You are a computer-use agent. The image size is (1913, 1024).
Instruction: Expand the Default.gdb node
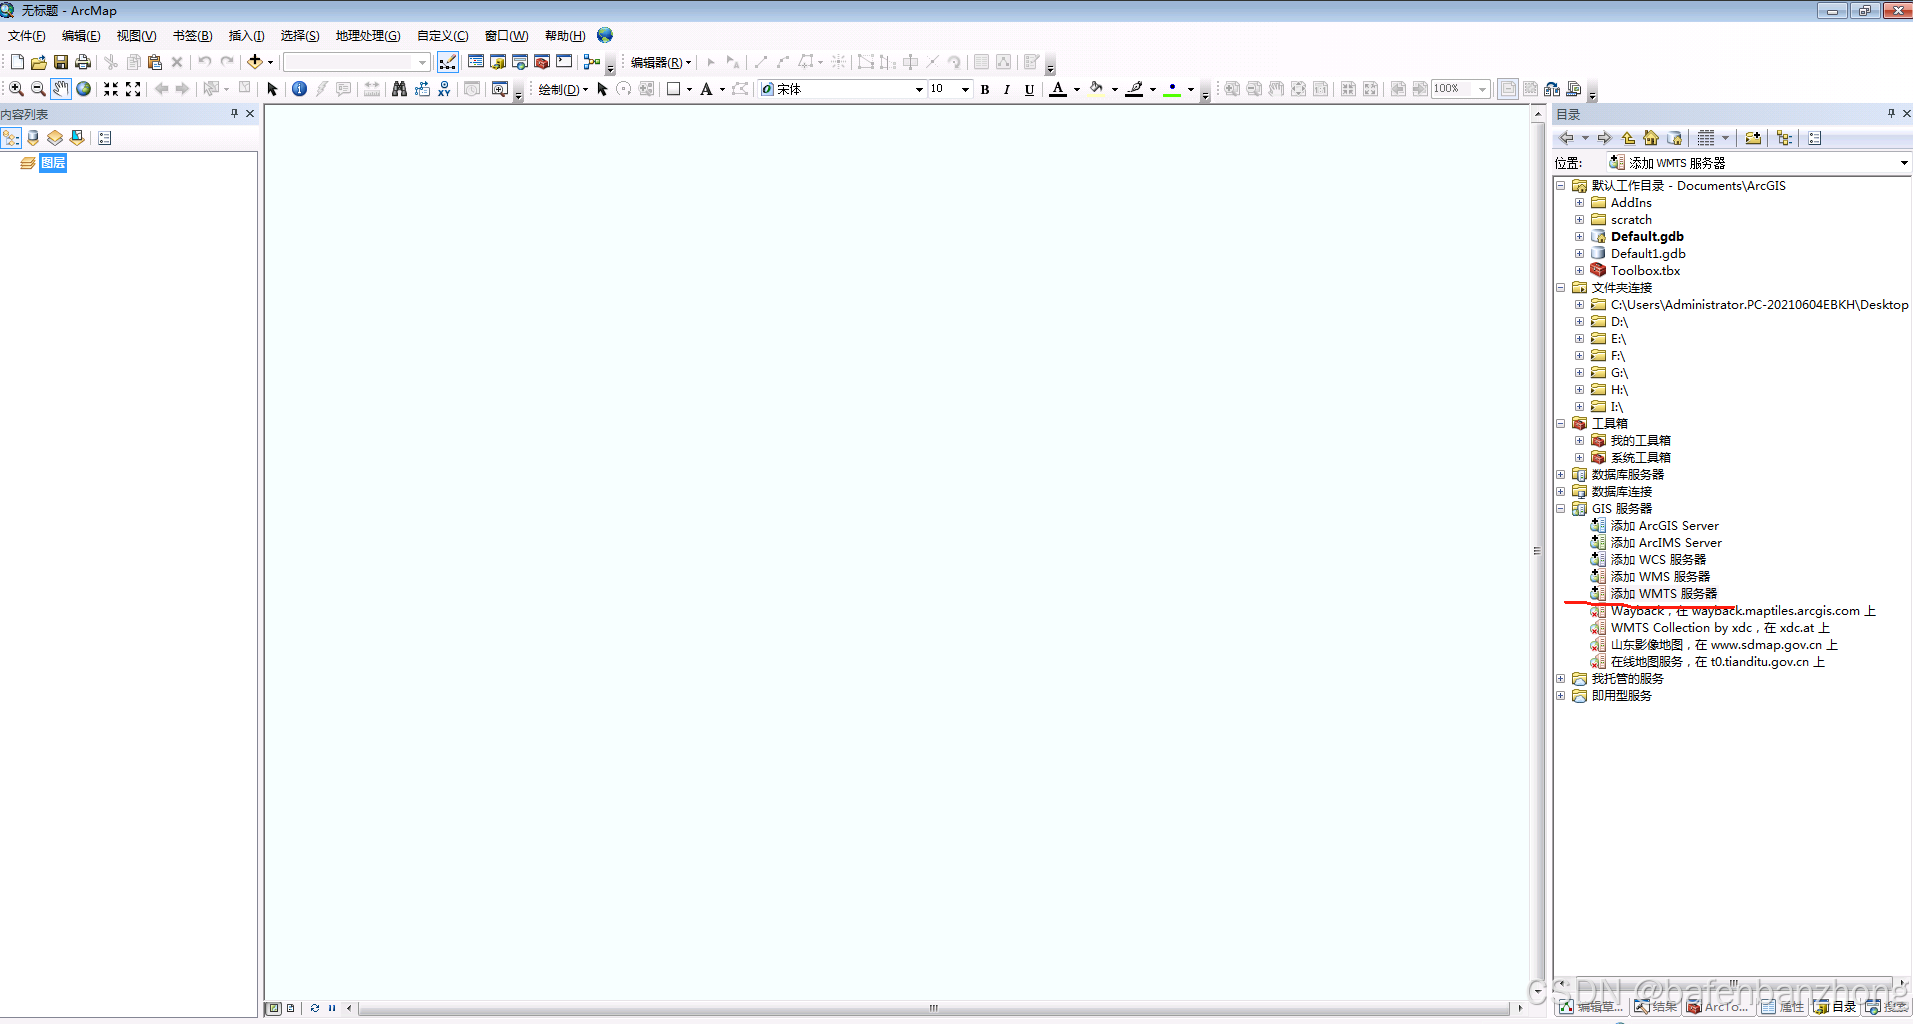click(1579, 236)
